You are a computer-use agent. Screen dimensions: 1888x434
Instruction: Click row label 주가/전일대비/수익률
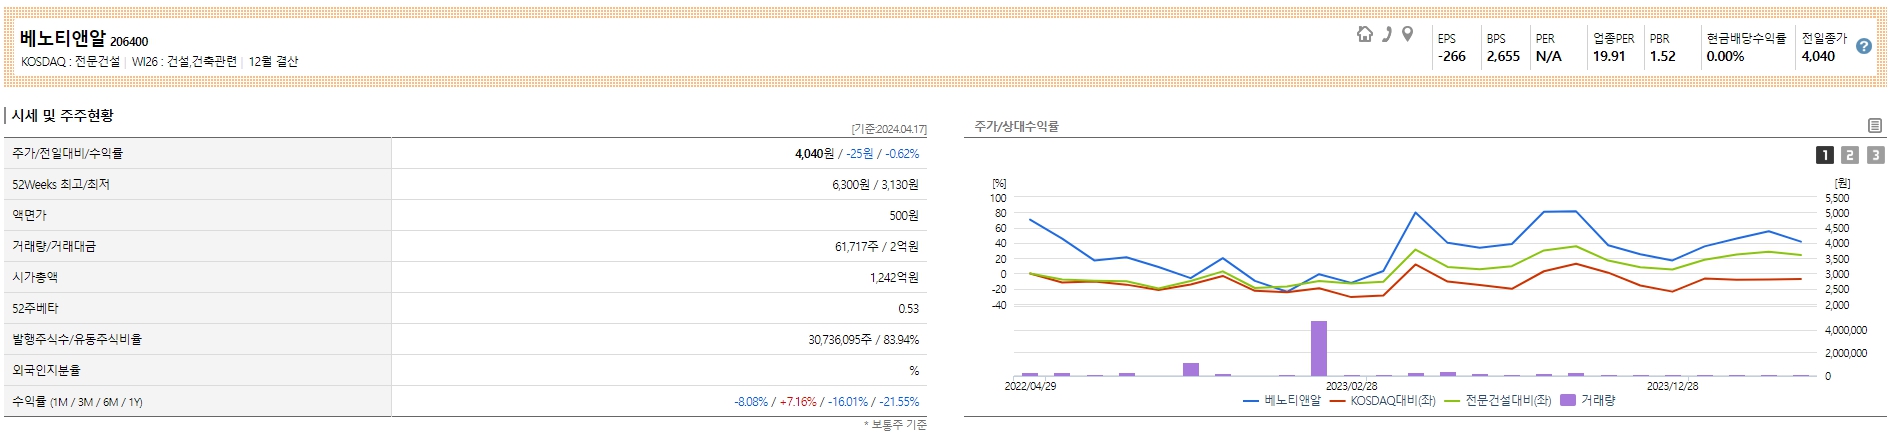click(67, 154)
